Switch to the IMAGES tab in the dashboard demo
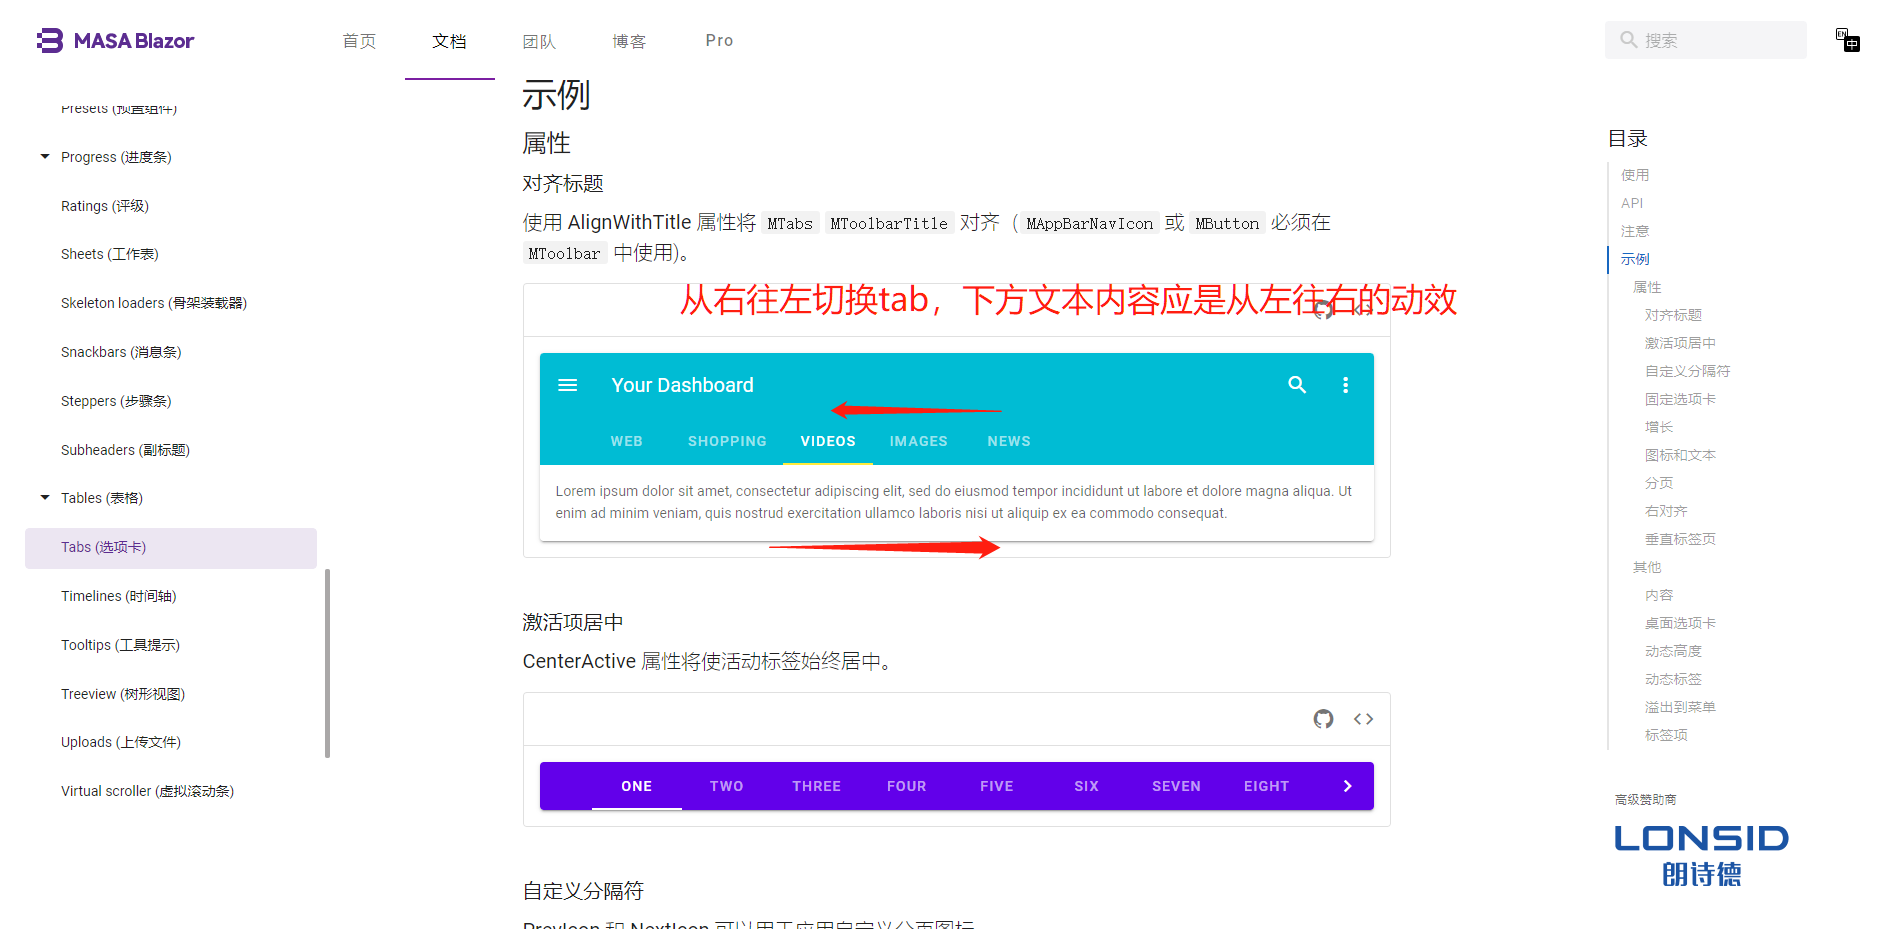Viewport: 1901px width, 929px height. click(x=918, y=441)
